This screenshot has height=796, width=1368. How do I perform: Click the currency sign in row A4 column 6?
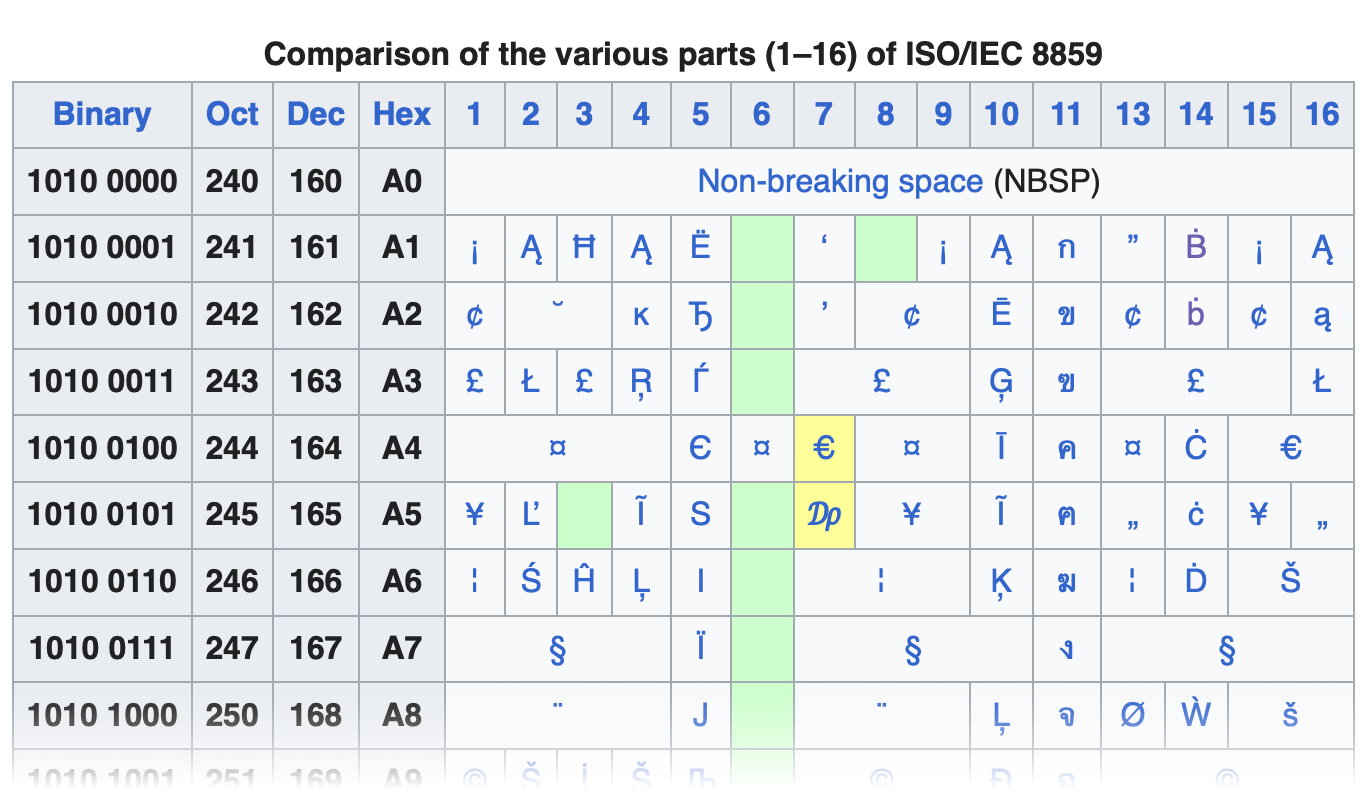(761, 448)
